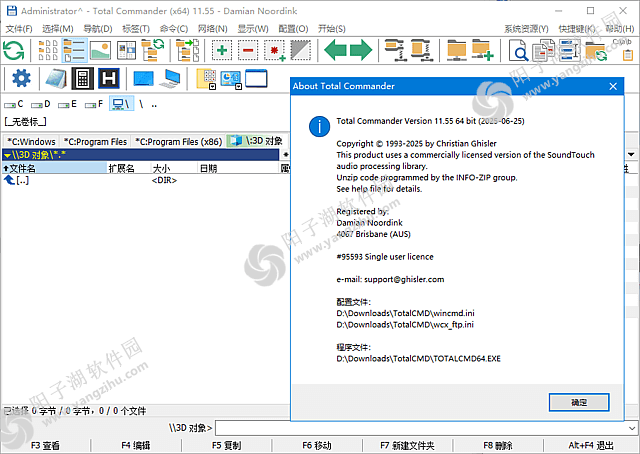Switch to the *C:Windows tab
This screenshot has width=640, height=454.
click(x=31, y=141)
